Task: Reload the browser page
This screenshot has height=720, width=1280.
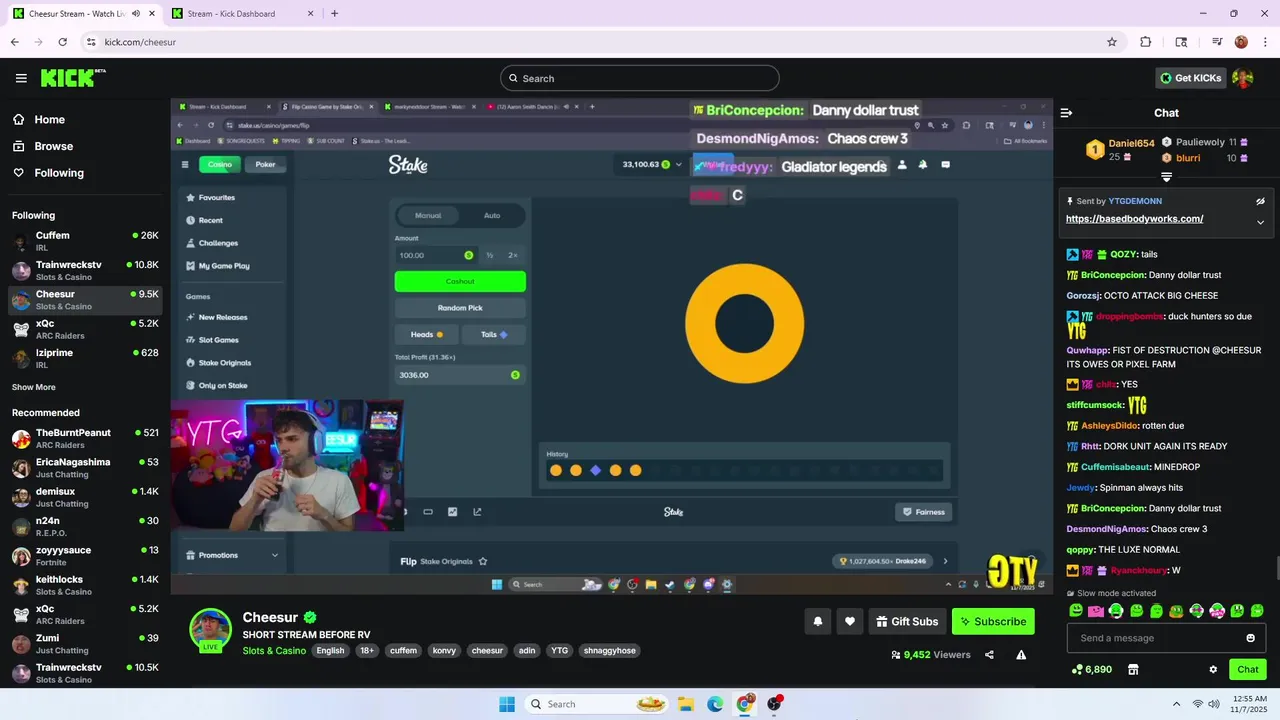Action: [x=62, y=42]
